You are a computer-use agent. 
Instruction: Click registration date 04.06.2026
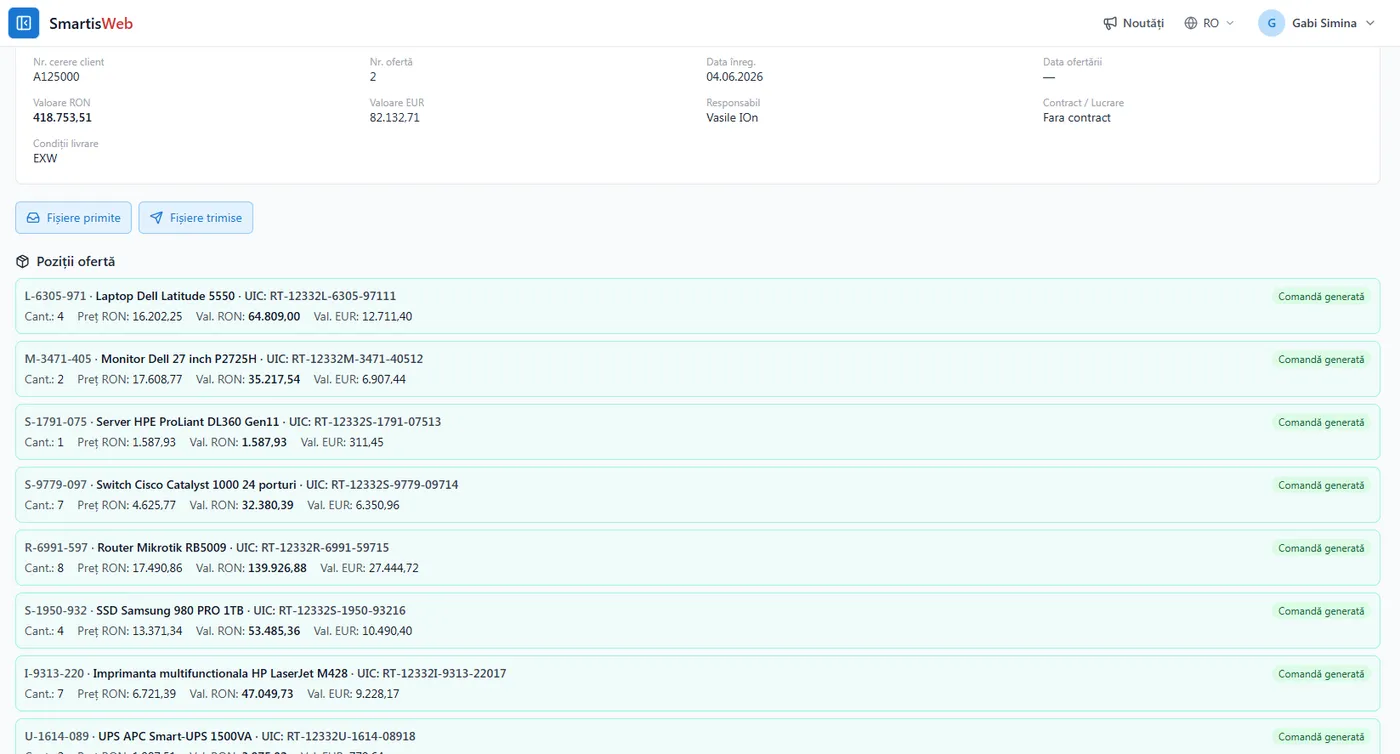coord(735,77)
